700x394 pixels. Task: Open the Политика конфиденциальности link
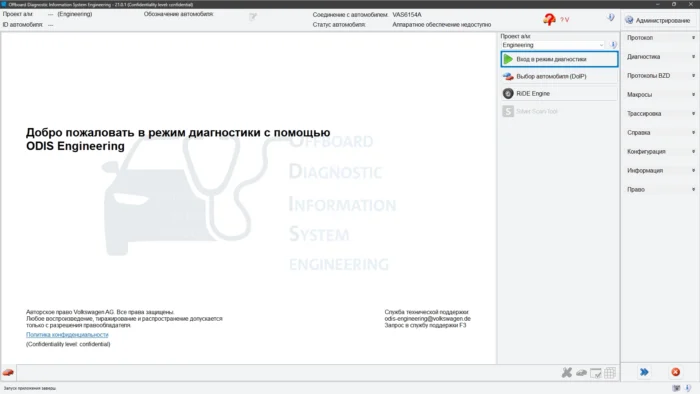(67, 335)
